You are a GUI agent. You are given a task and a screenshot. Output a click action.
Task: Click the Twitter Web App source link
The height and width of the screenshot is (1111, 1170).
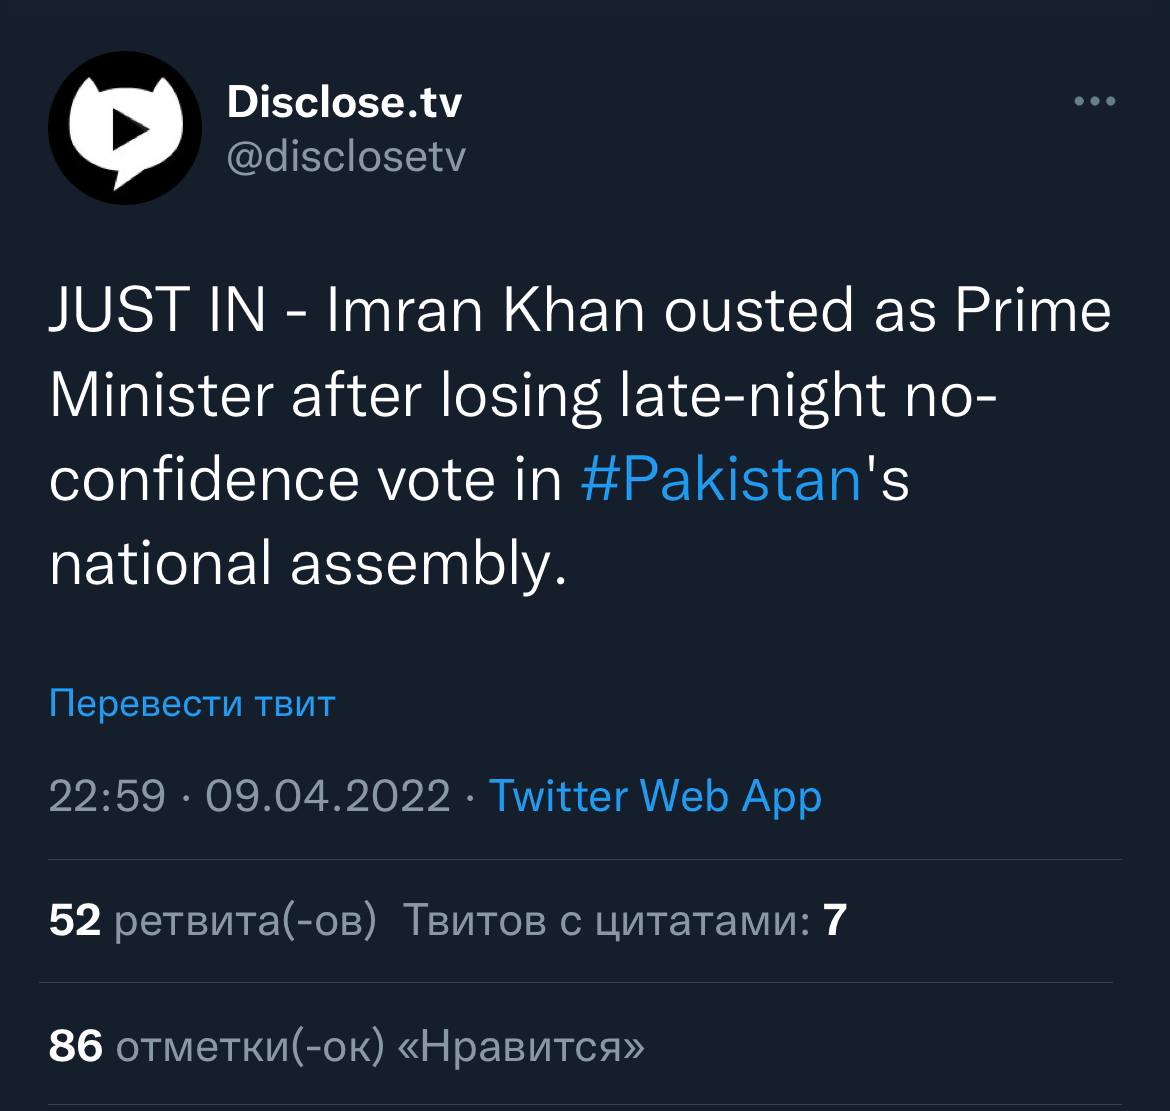tap(655, 796)
